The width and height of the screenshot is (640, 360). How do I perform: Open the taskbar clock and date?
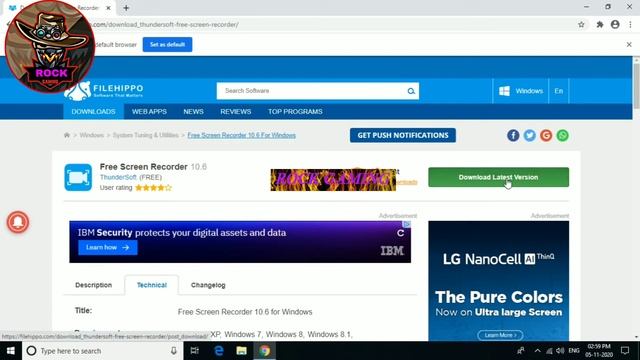coord(599,351)
